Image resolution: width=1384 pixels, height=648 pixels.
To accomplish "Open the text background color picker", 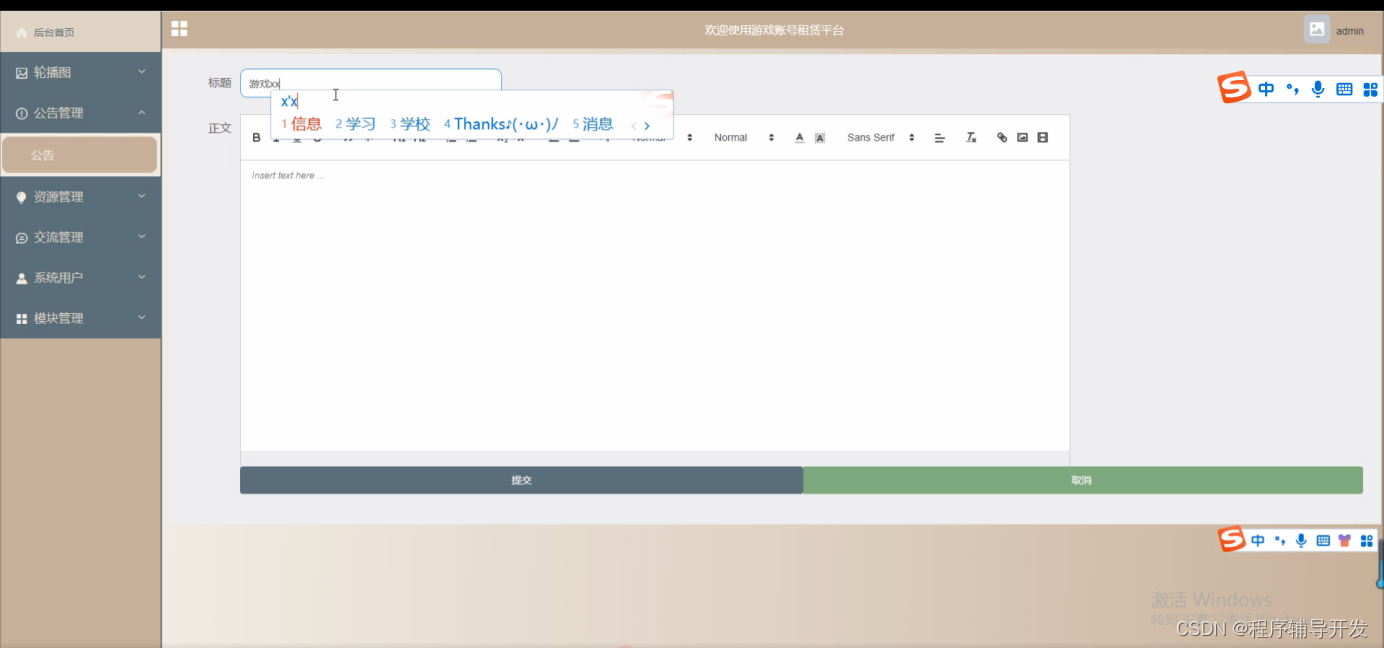I will 820,138.
